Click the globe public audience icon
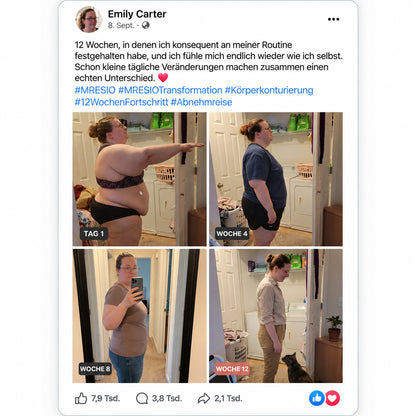This screenshot has width=416, height=416. pyautogui.click(x=146, y=25)
